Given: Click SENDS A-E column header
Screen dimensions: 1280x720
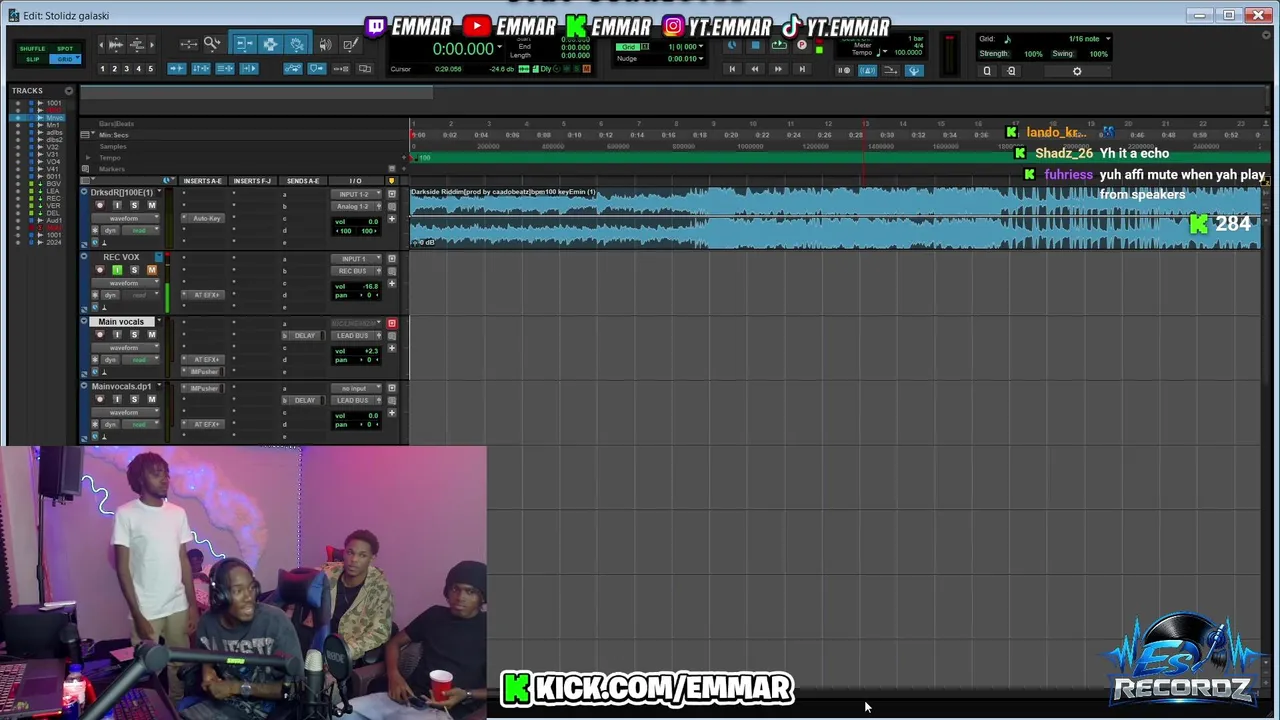Looking at the screenshot, I should click(x=303, y=181).
